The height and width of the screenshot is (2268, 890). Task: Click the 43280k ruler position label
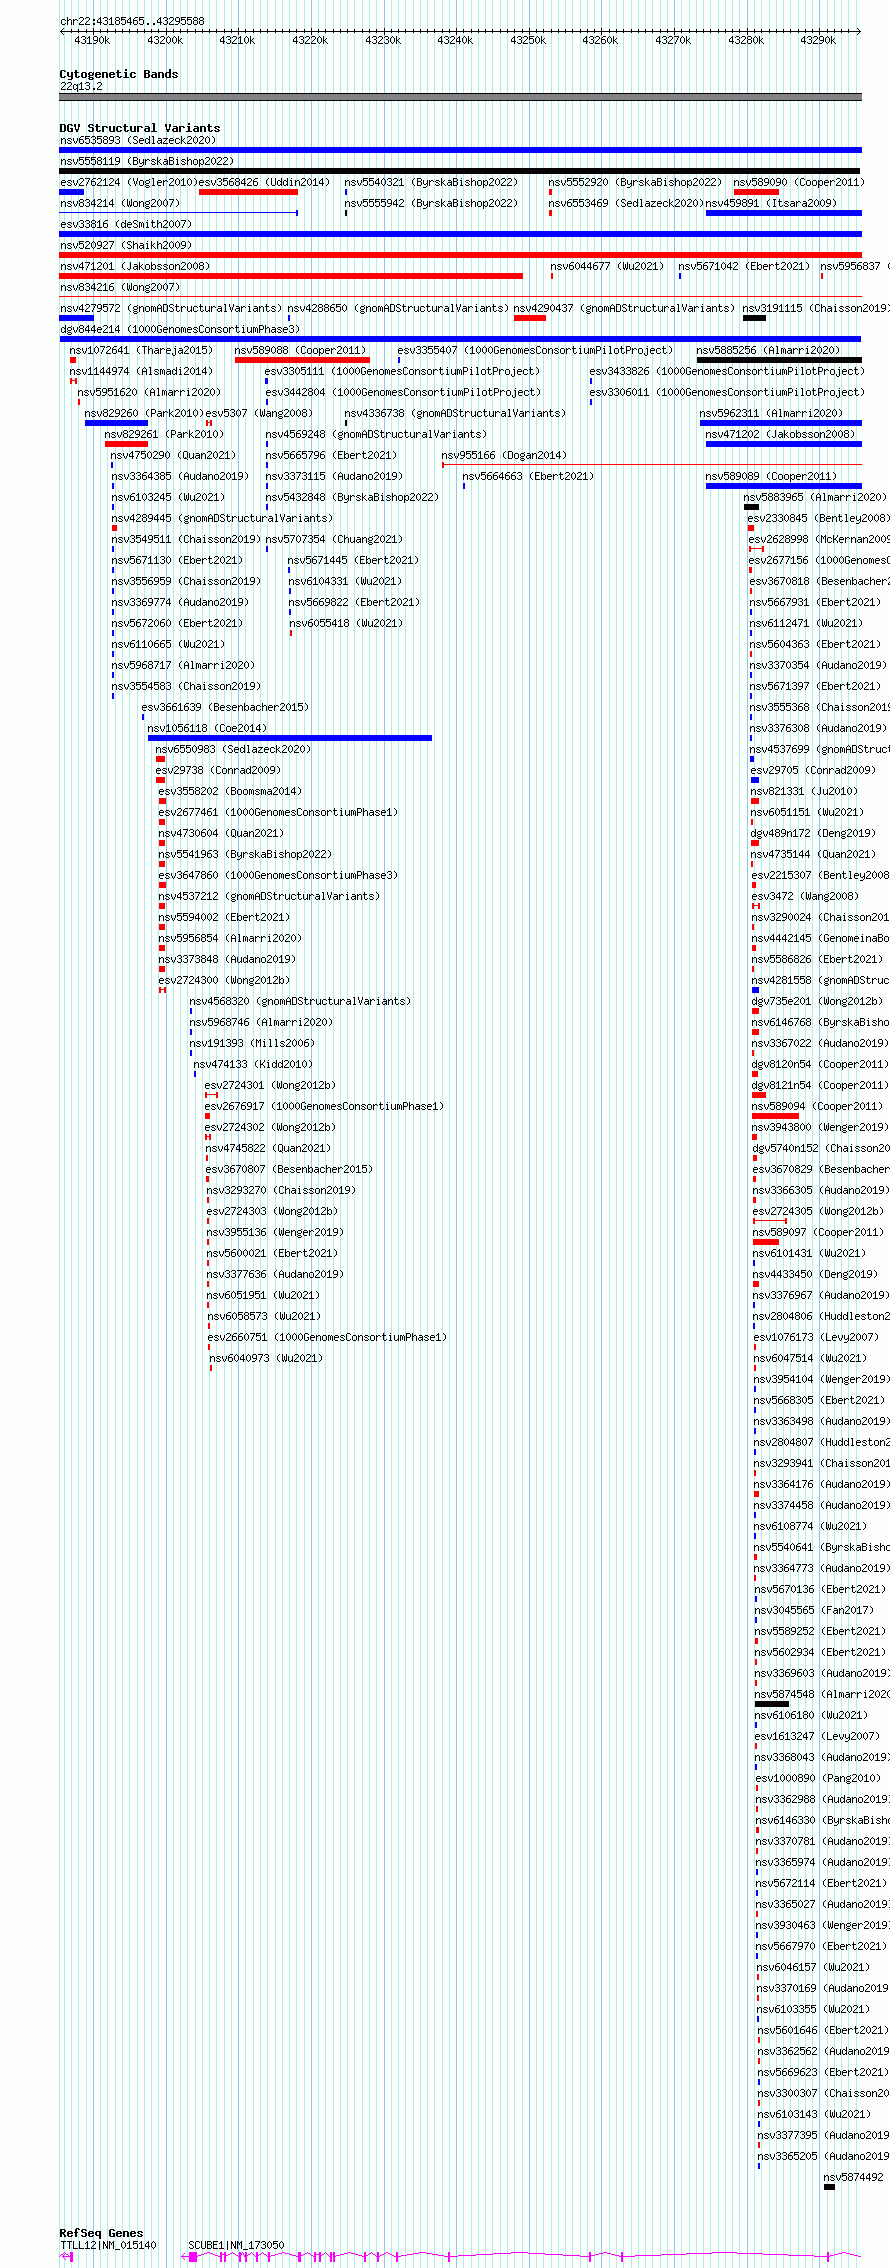tap(746, 40)
